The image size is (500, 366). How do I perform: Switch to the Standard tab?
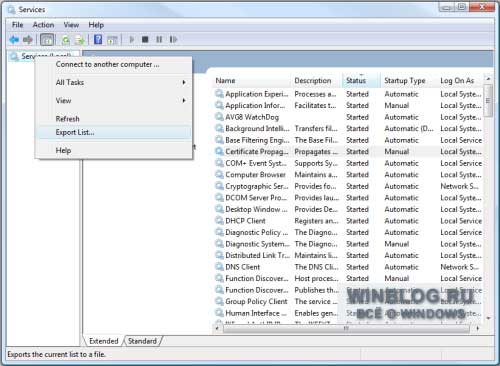point(142,341)
